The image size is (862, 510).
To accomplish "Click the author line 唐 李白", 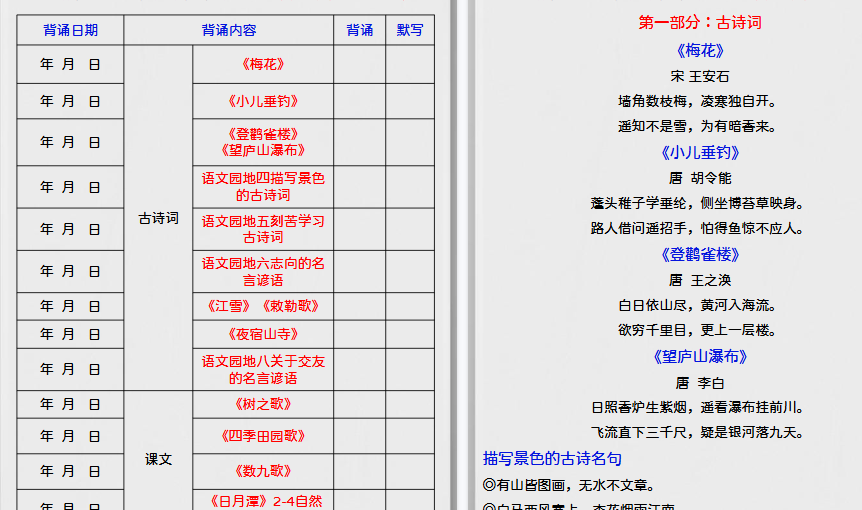I will pyautogui.click(x=700, y=382).
